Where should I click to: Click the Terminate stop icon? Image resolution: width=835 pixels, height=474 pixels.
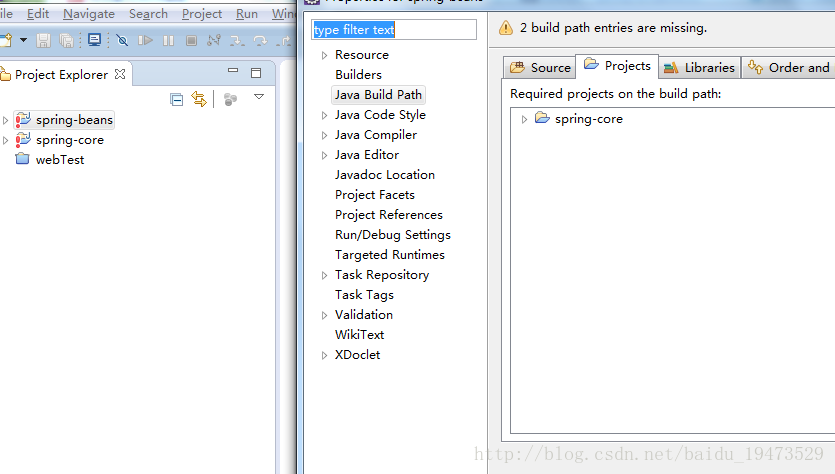point(192,40)
